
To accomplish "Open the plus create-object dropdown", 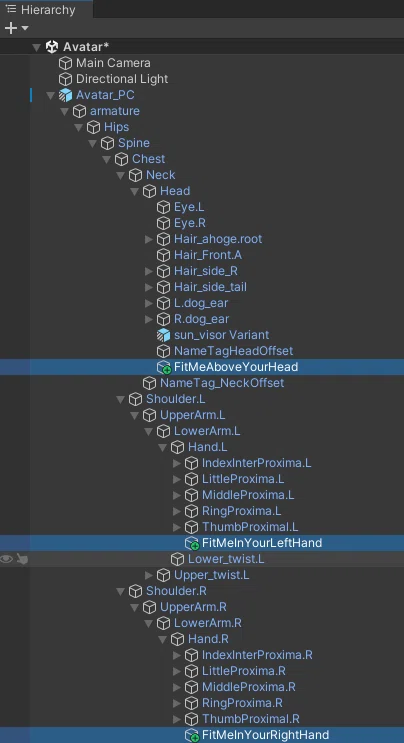I will [16, 28].
